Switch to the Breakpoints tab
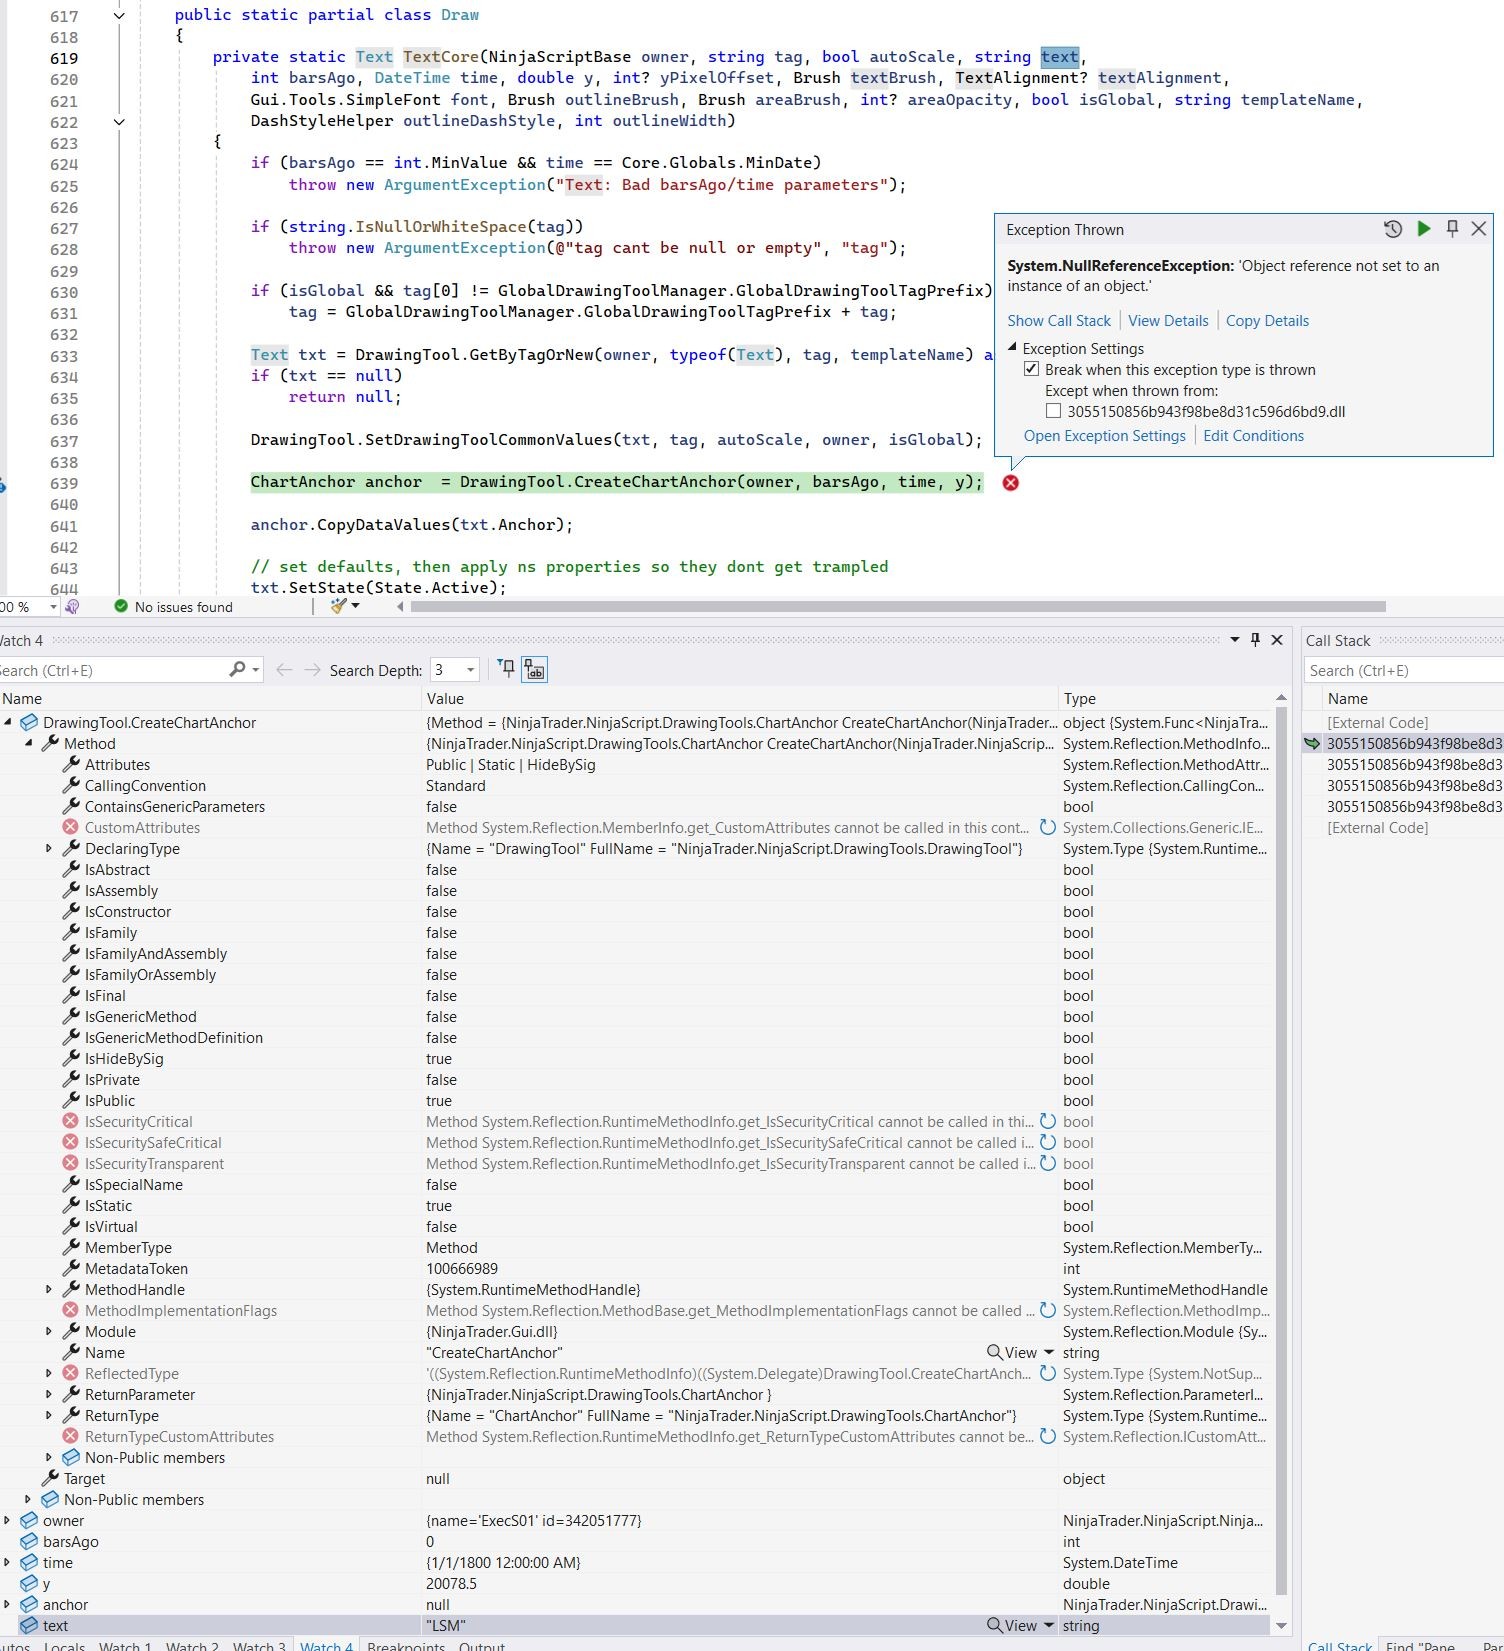Image resolution: width=1504 pixels, height=1651 pixels. (406, 1645)
